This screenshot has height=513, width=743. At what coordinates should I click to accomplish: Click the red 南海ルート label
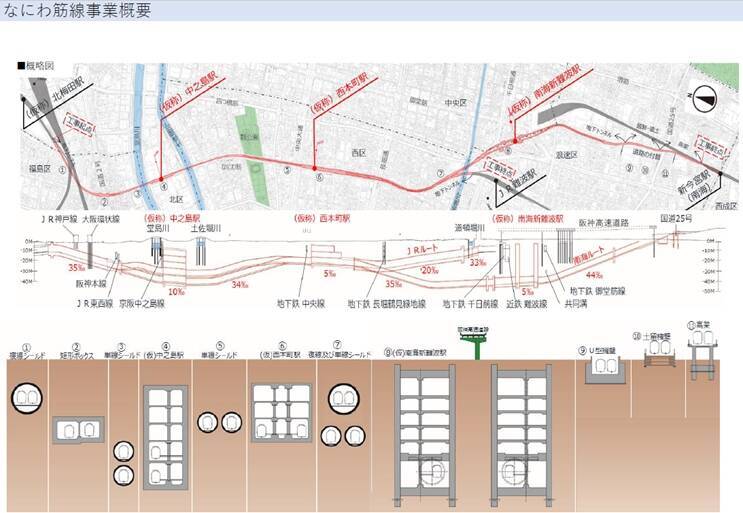tap(589, 256)
